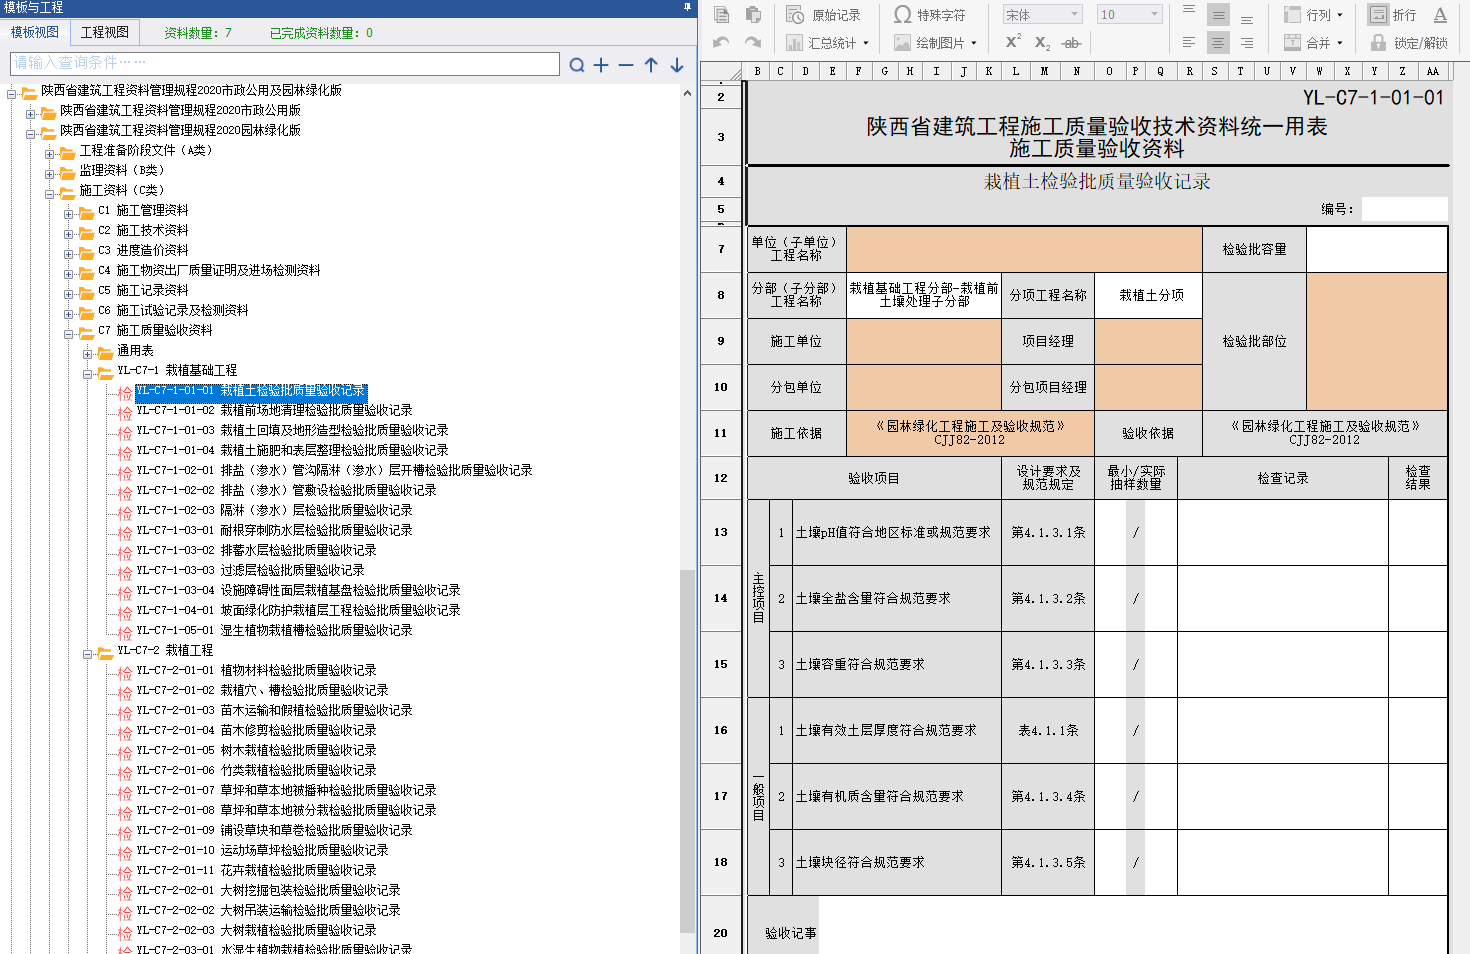Click the 检查记录 column header cell
1470x954 pixels.
point(1283,478)
